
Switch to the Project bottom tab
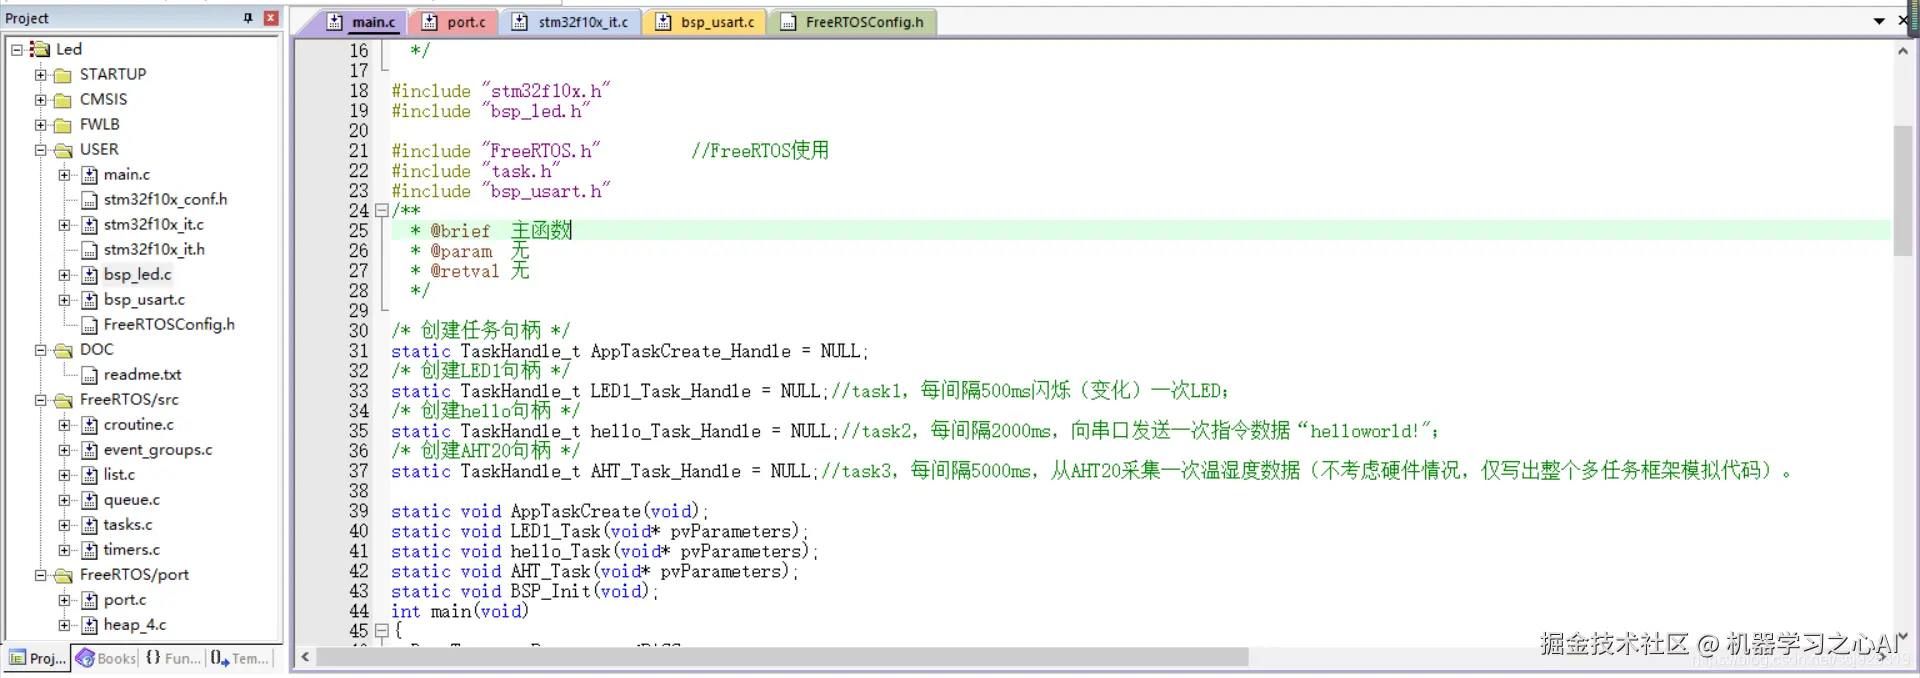pos(37,658)
